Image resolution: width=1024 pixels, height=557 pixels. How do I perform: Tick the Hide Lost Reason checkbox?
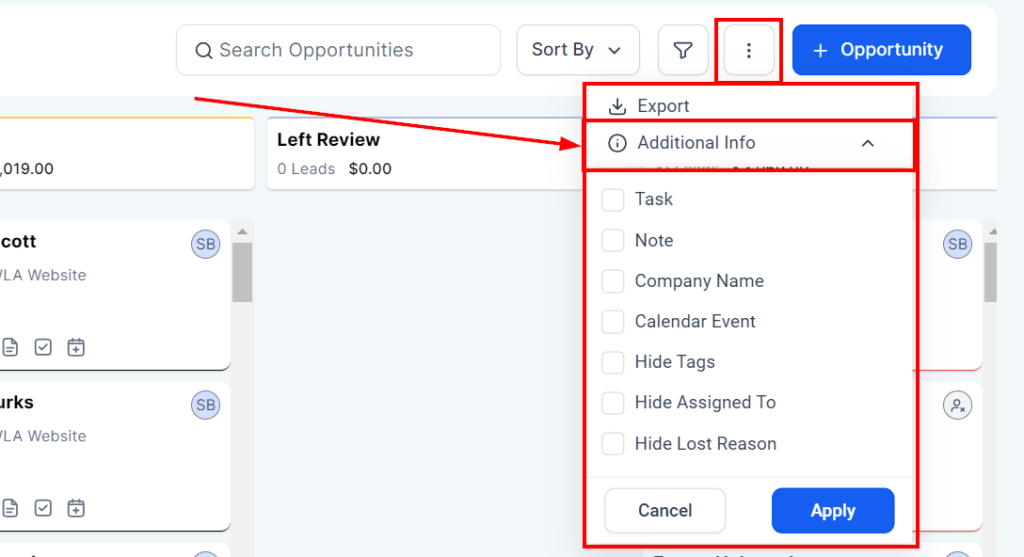pyautogui.click(x=613, y=444)
